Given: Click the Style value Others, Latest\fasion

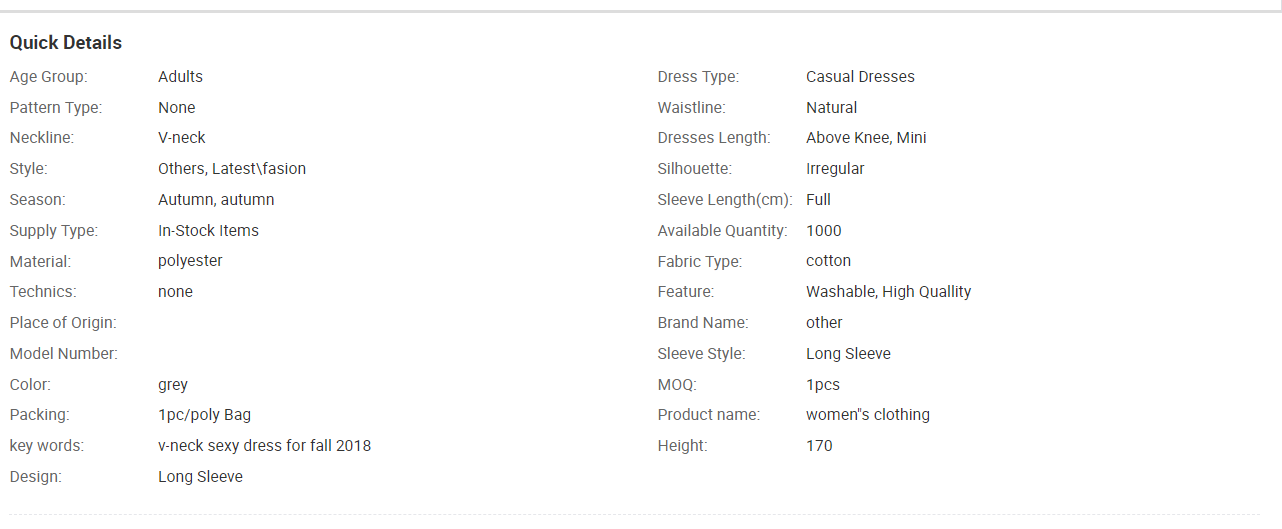Looking at the screenshot, I should [x=232, y=169].
